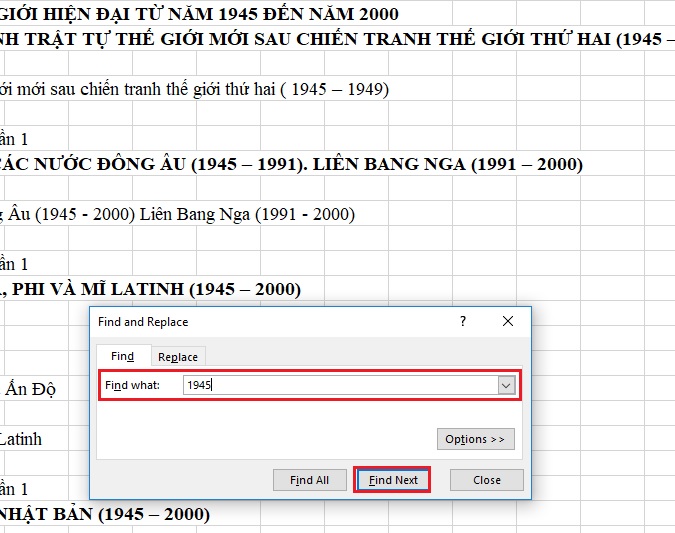Select the cell starting 'NH TRẬT TỰ THẾ GIỚI MỚI'
The image size is (675, 533).
[x=338, y=39]
